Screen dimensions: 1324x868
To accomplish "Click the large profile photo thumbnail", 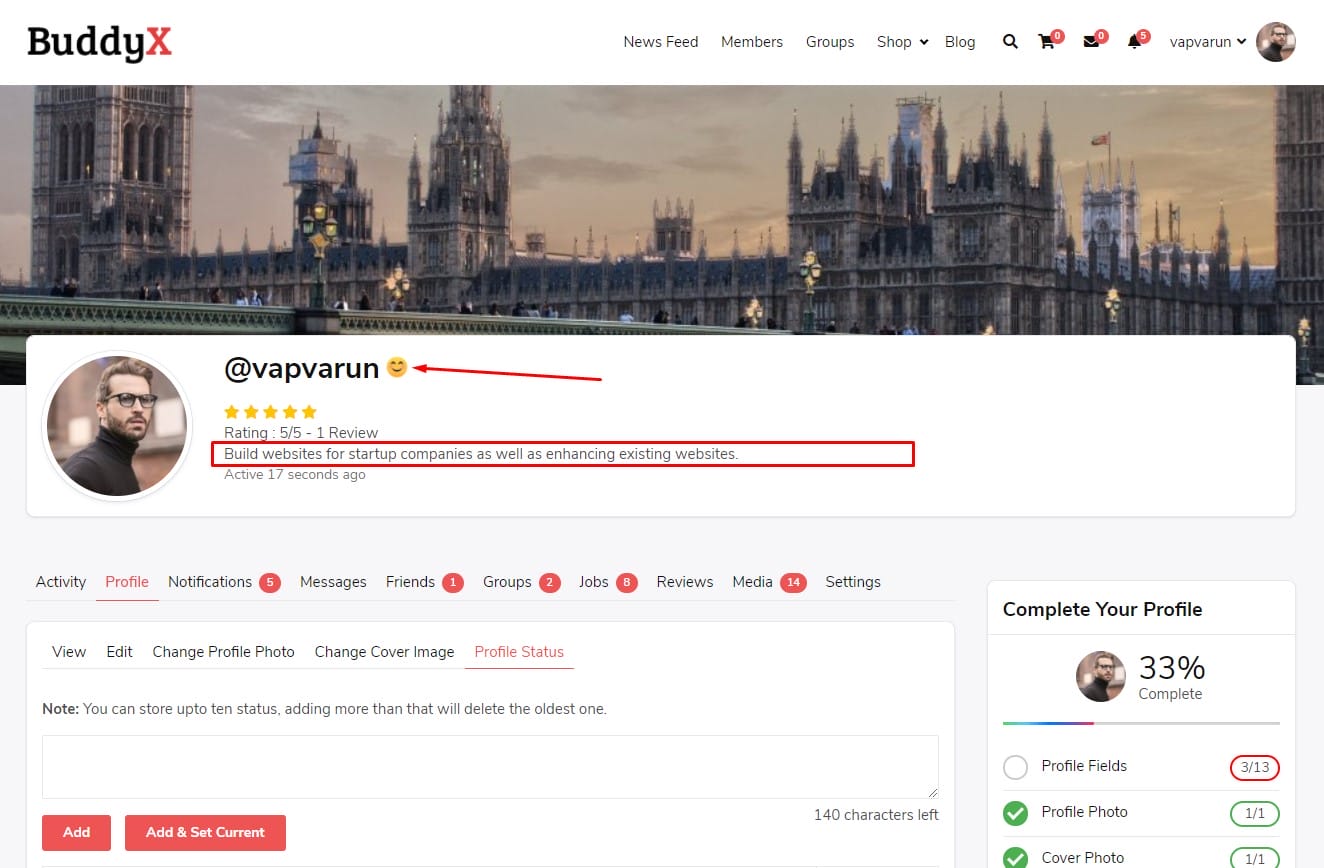I will point(117,426).
